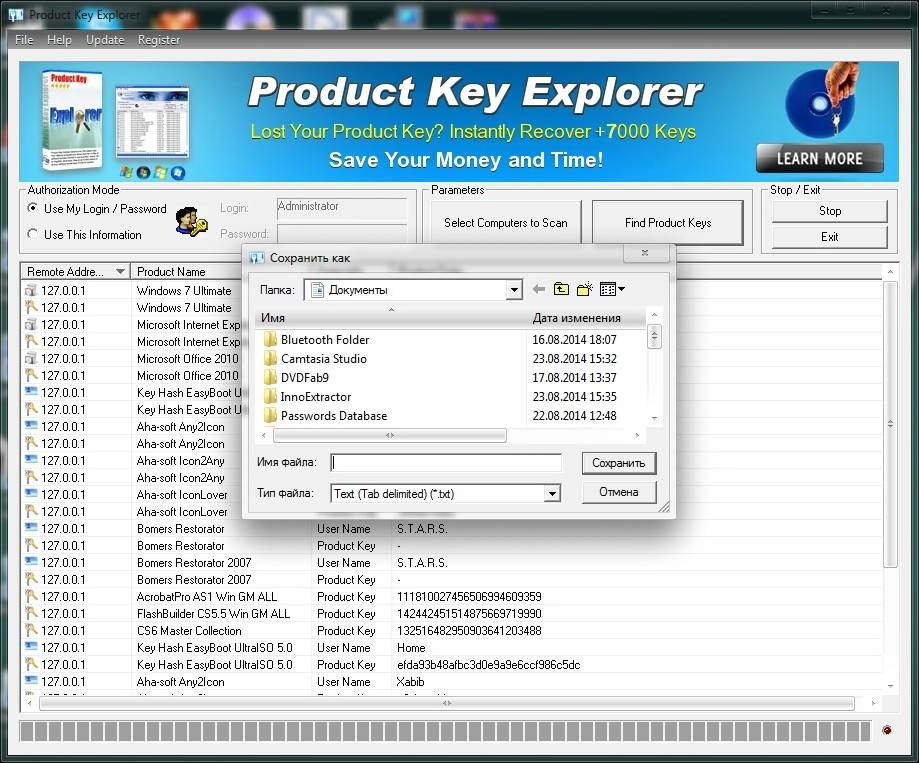This screenshot has height=763, width=919.
Task: Click the red status indicator at bottom right
Action: tap(887, 730)
